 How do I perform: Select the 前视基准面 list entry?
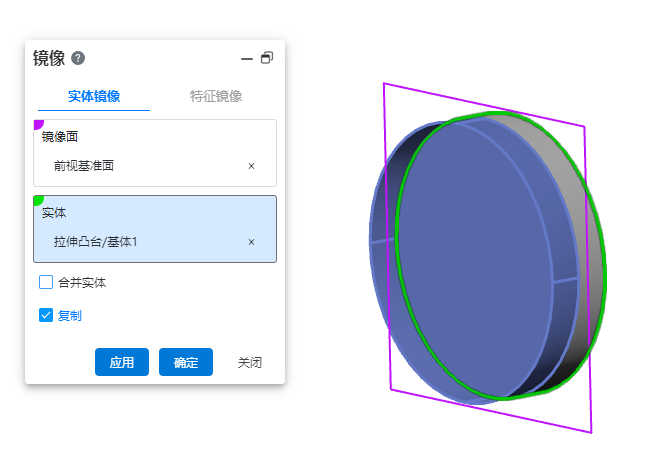pyautogui.click(x=85, y=166)
